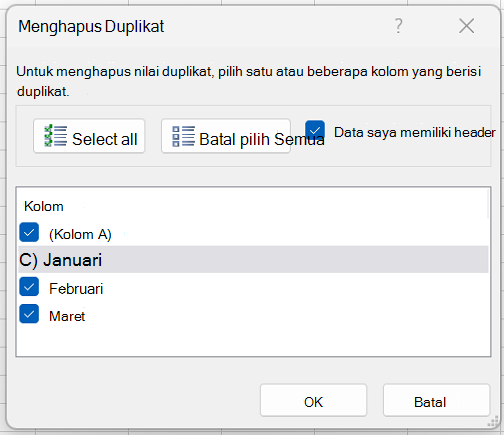Click the Maret label text
The image size is (504, 435).
coord(67,316)
